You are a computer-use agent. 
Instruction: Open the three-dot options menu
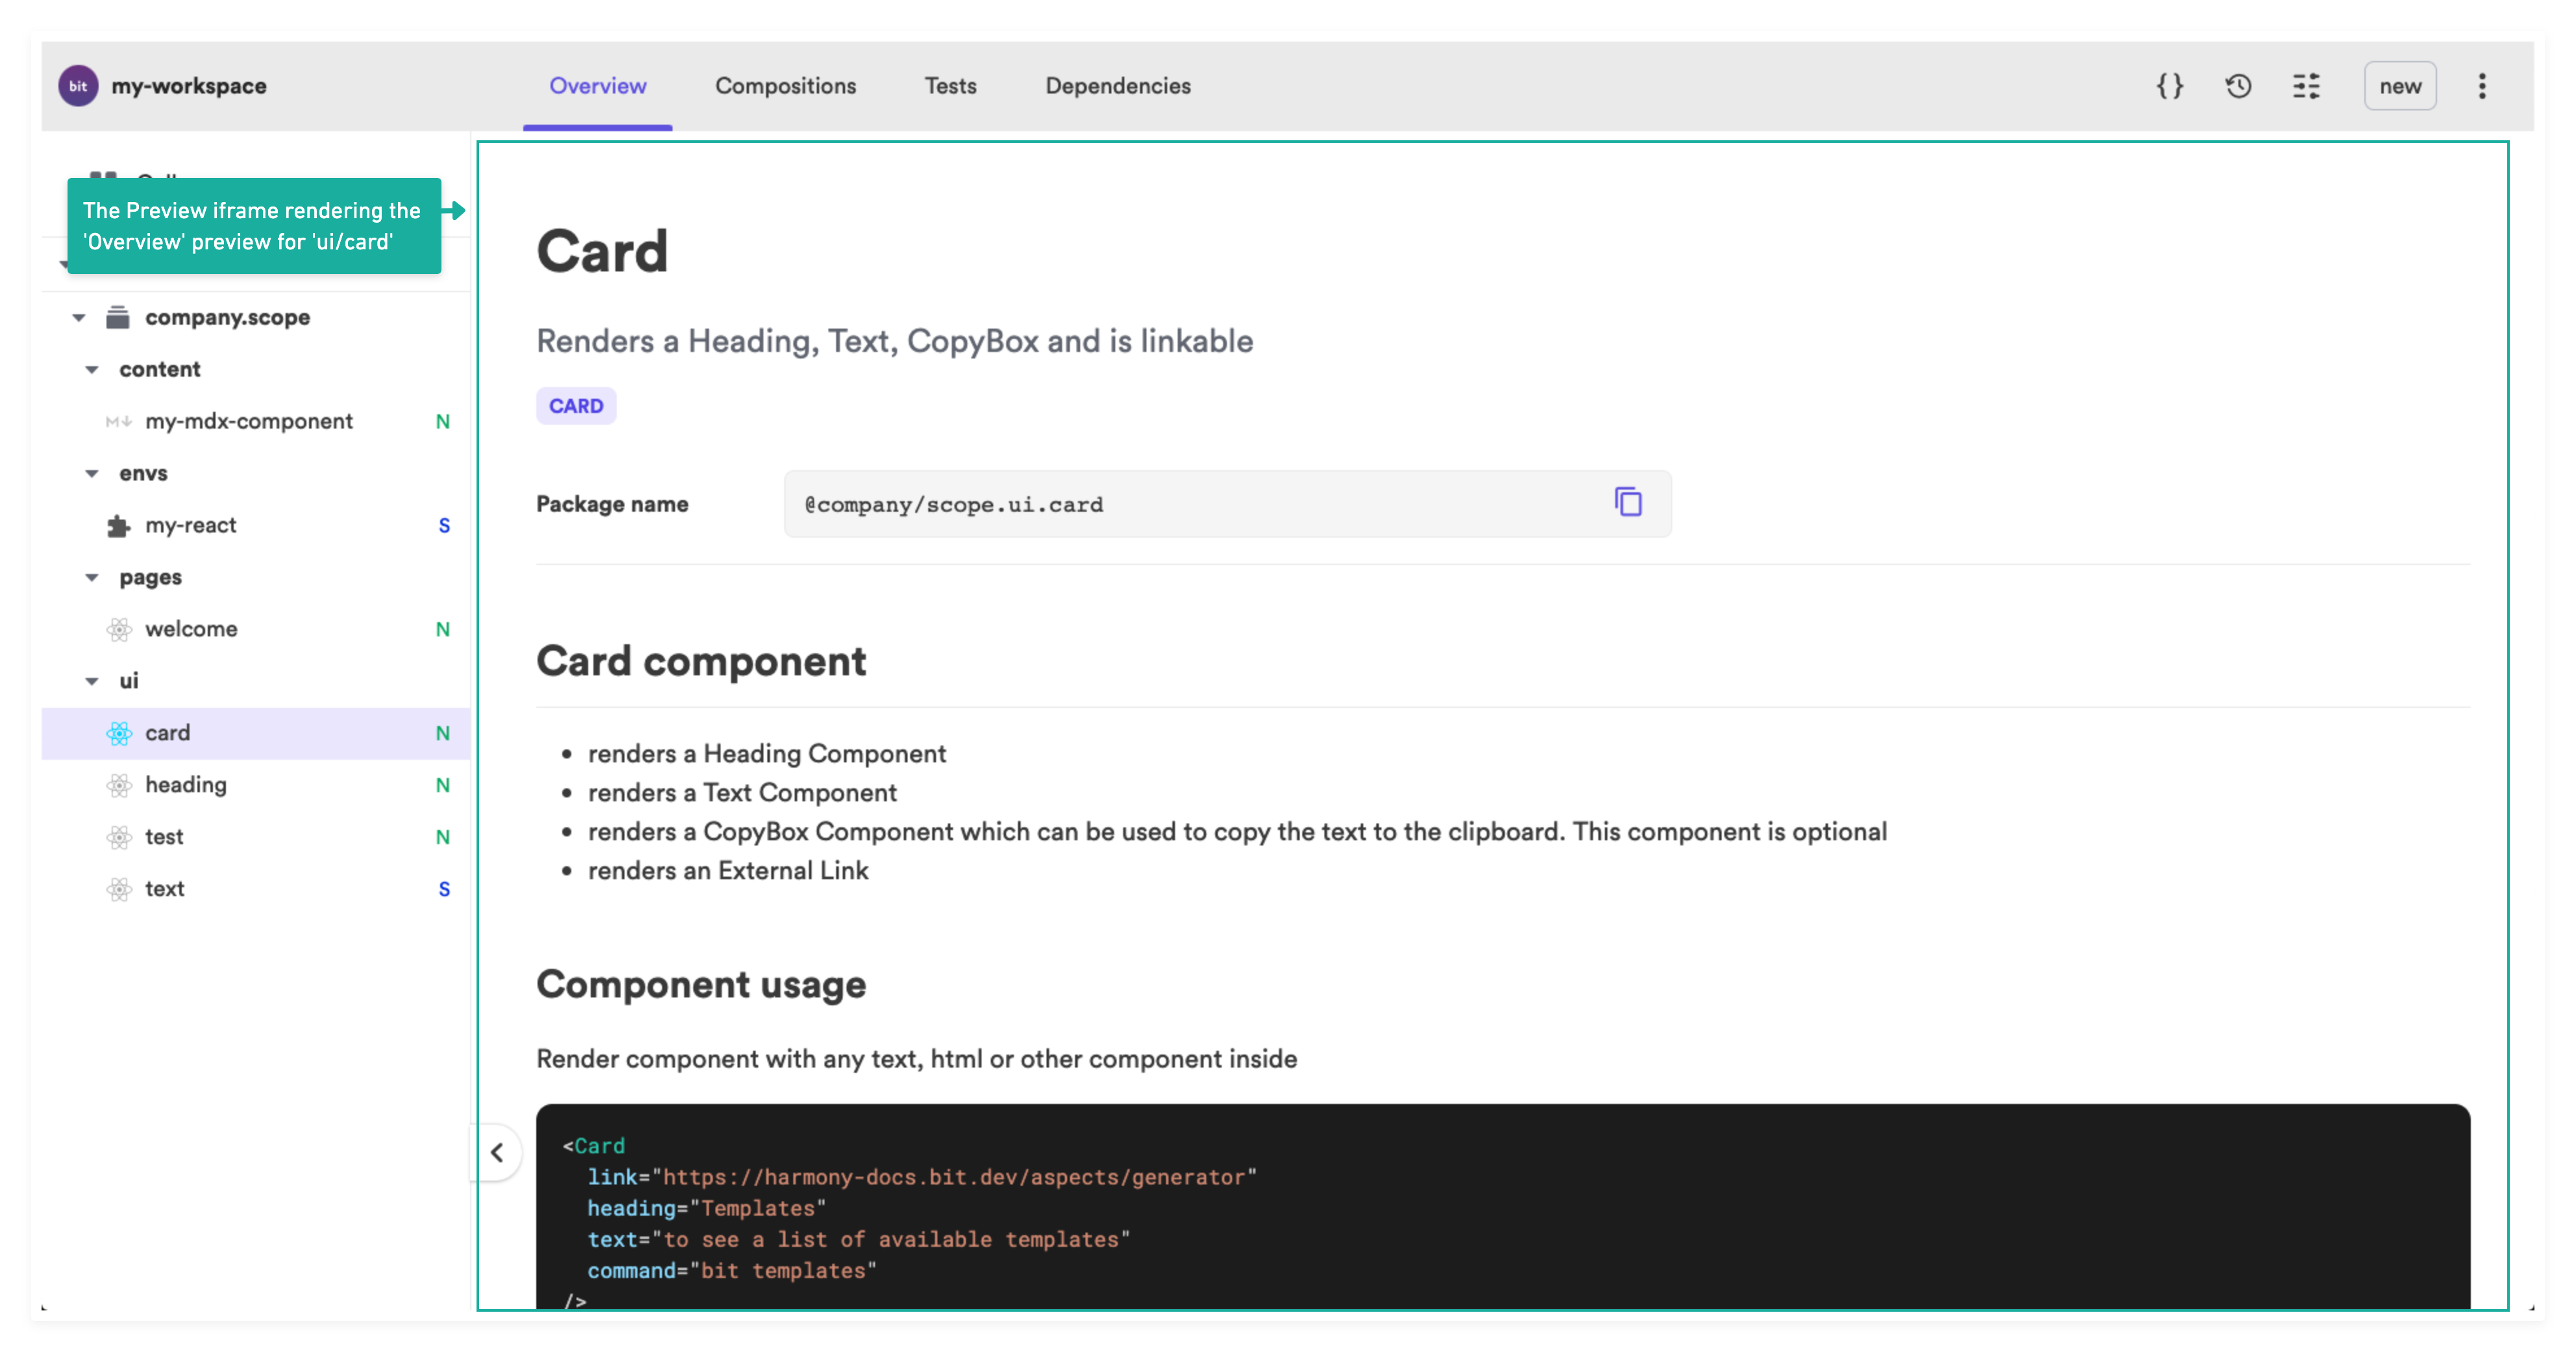click(2483, 86)
